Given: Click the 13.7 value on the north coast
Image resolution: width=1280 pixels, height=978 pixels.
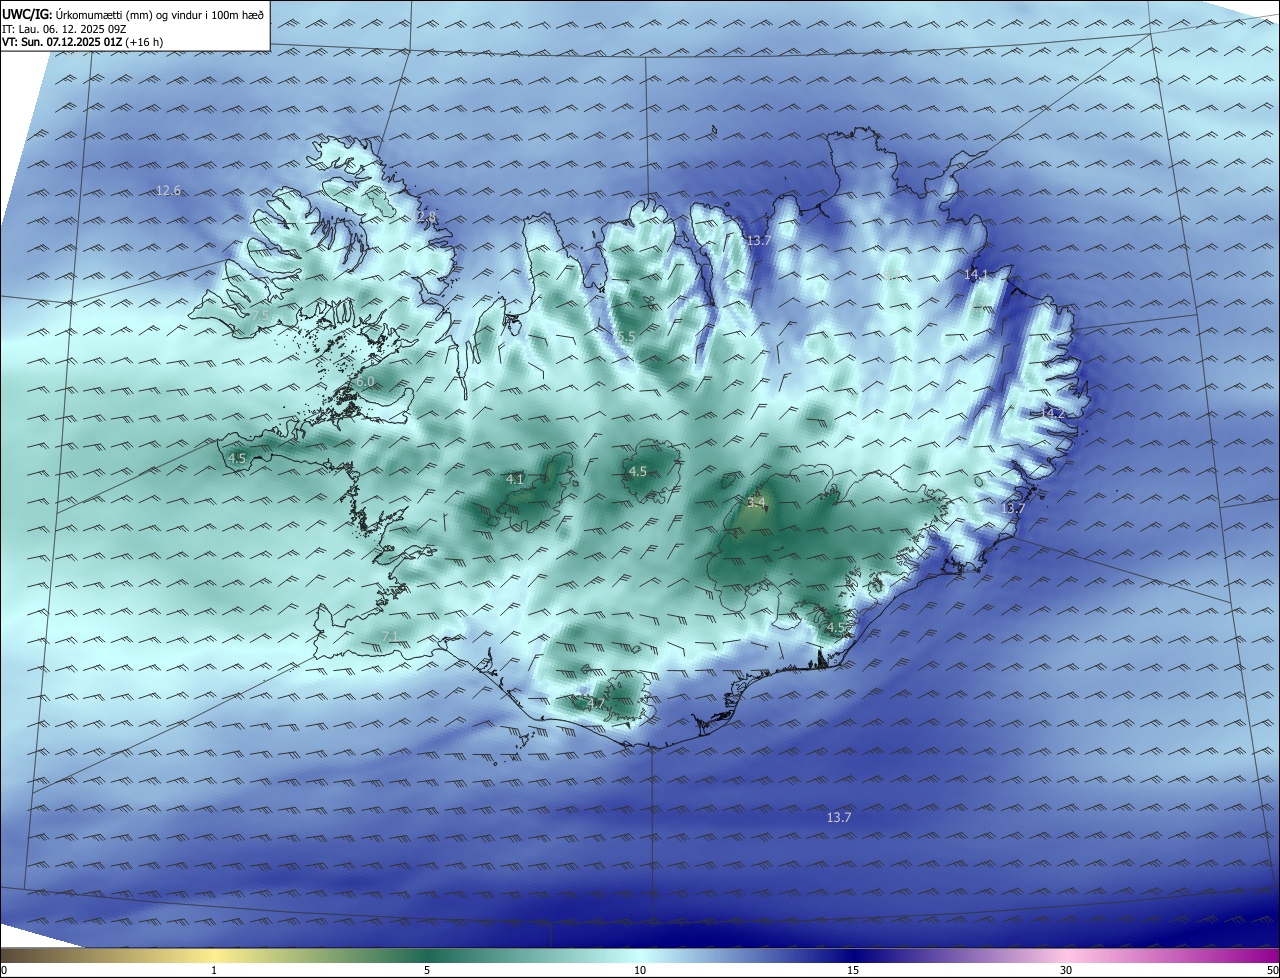Looking at the screenshot, I should click(759, 240).
